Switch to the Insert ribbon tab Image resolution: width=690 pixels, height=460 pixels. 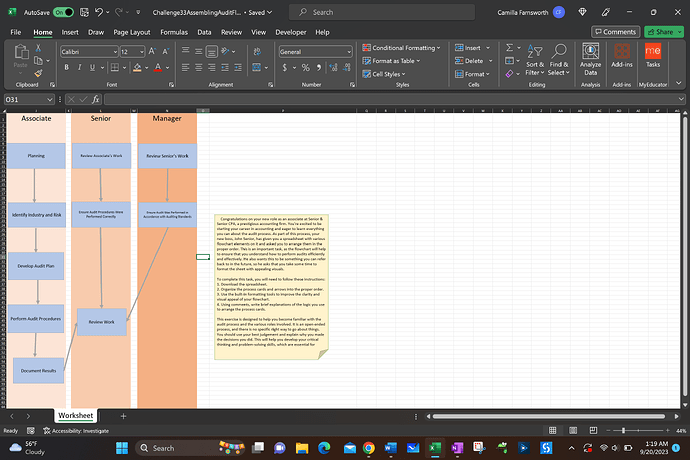point(70,32)
